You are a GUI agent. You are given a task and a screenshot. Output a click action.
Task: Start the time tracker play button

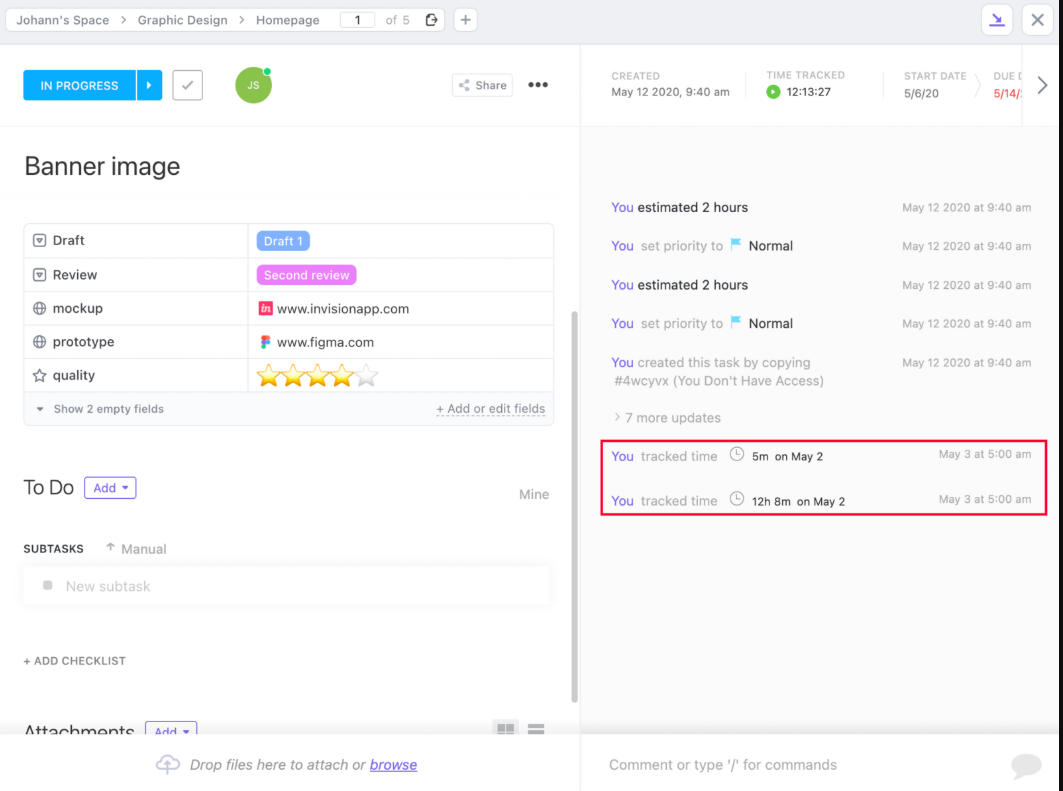(x=773, y=92)
